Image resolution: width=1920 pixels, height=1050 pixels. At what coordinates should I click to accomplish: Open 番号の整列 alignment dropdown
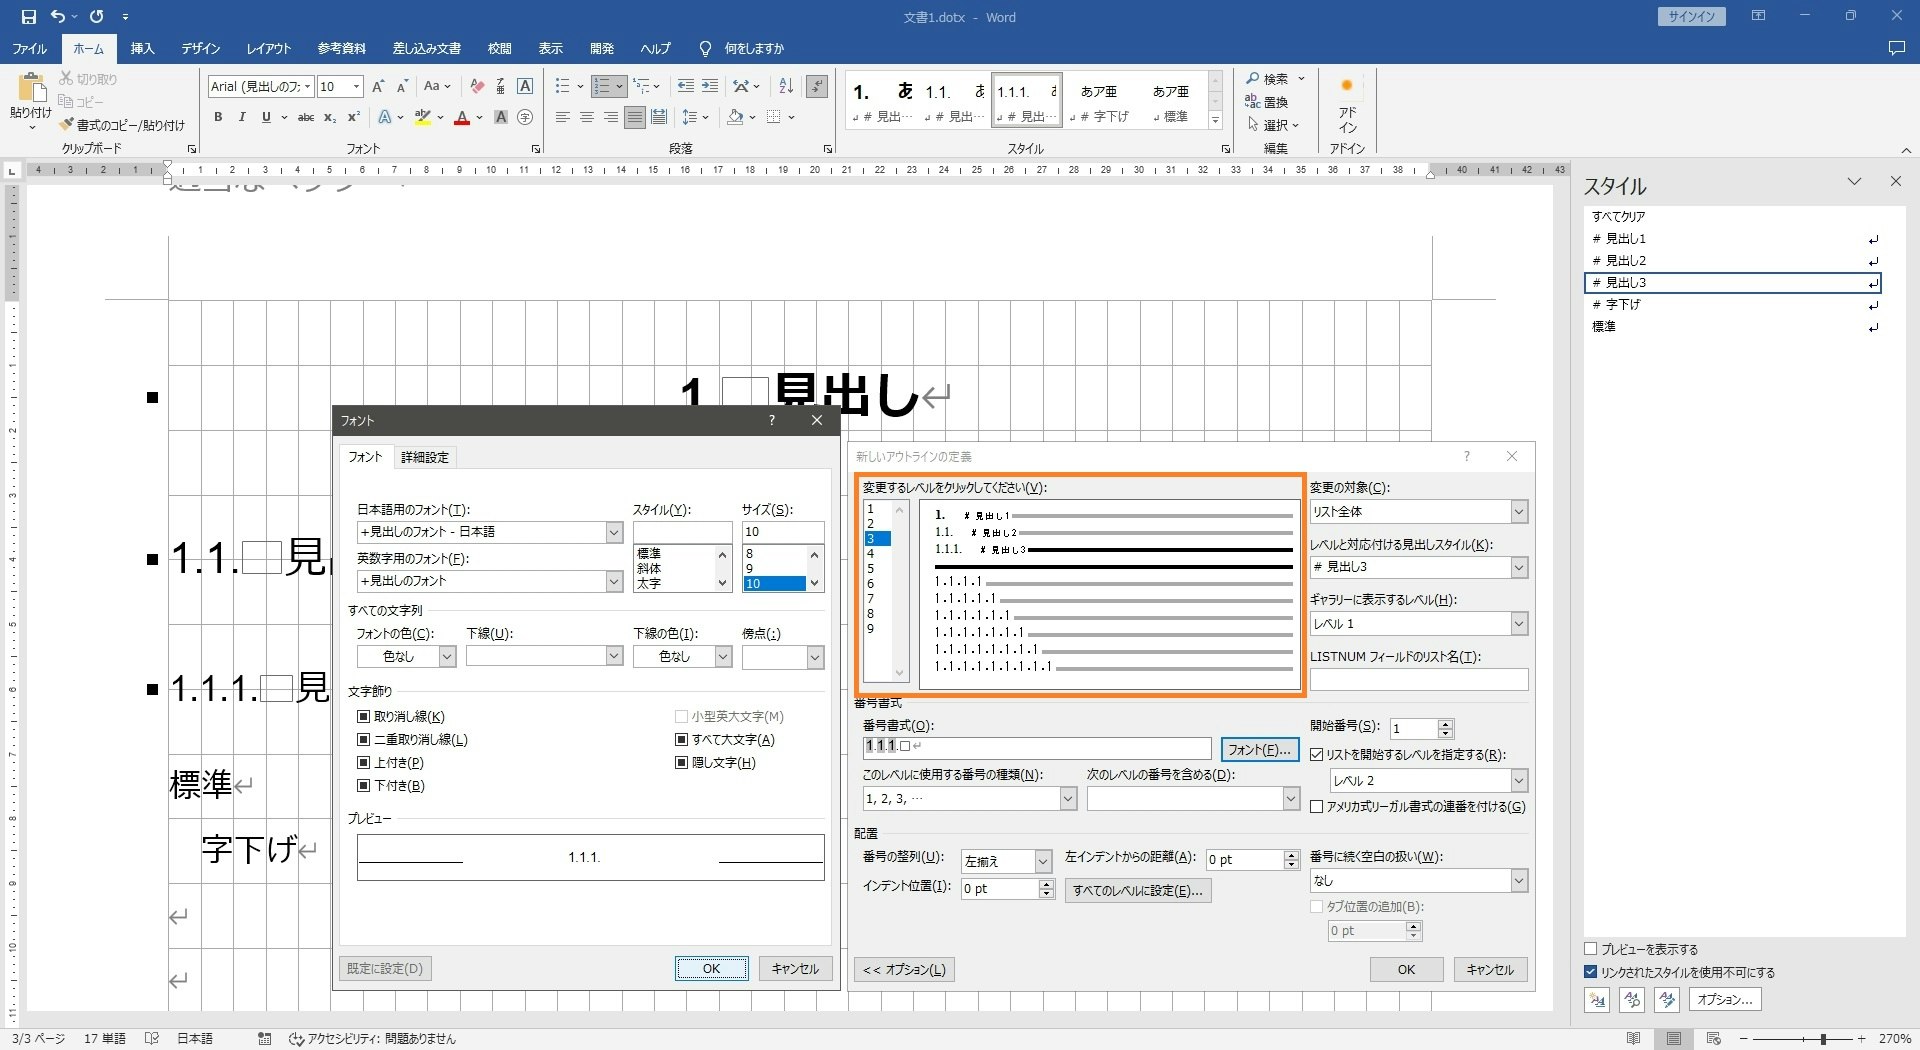click(1042, 861)
